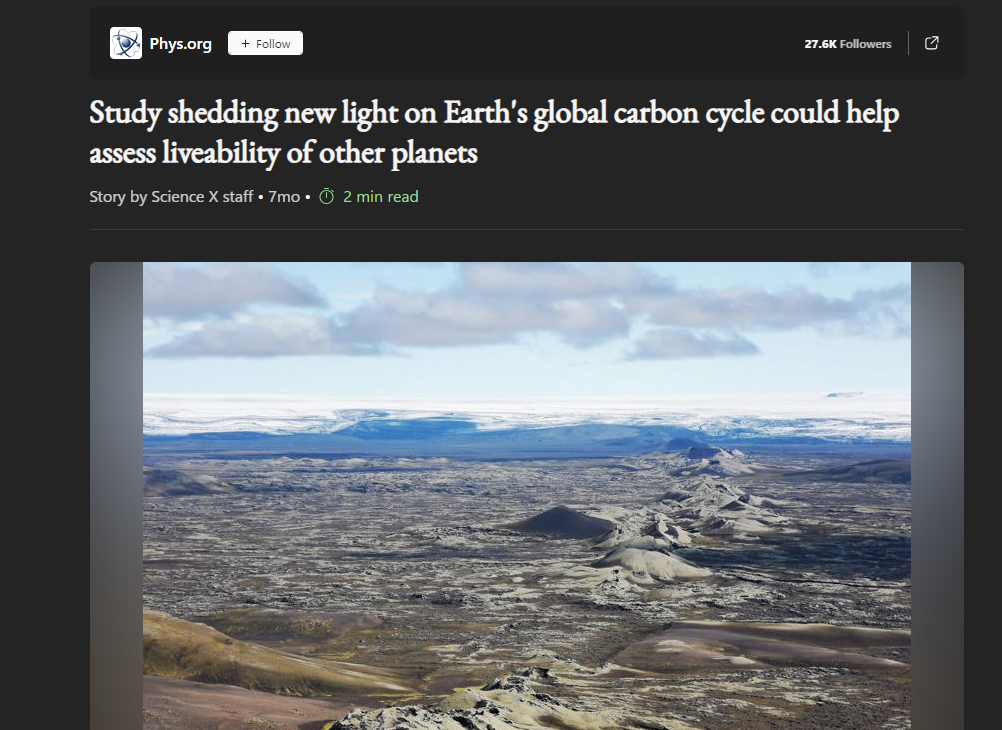1002x730 pixels.
Task: Click the left blurred margin of image
Action: point(116,496)
